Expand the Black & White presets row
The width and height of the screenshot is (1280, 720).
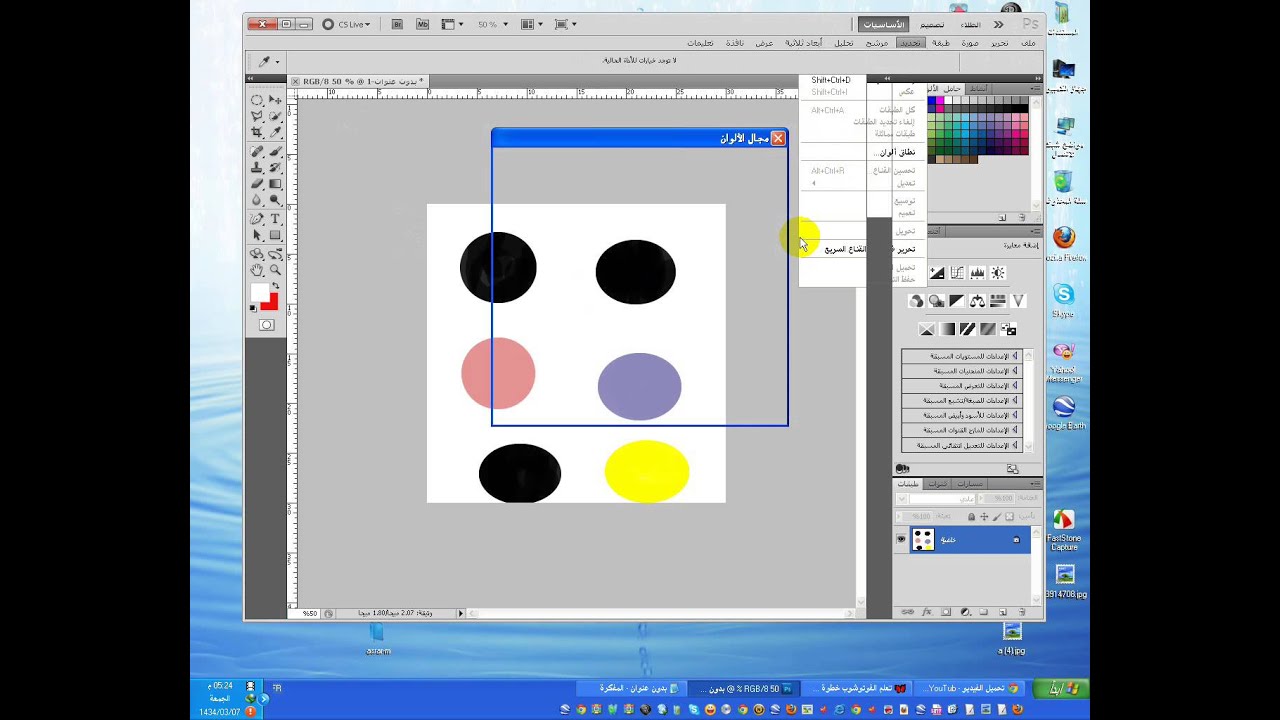coord(962,415)
